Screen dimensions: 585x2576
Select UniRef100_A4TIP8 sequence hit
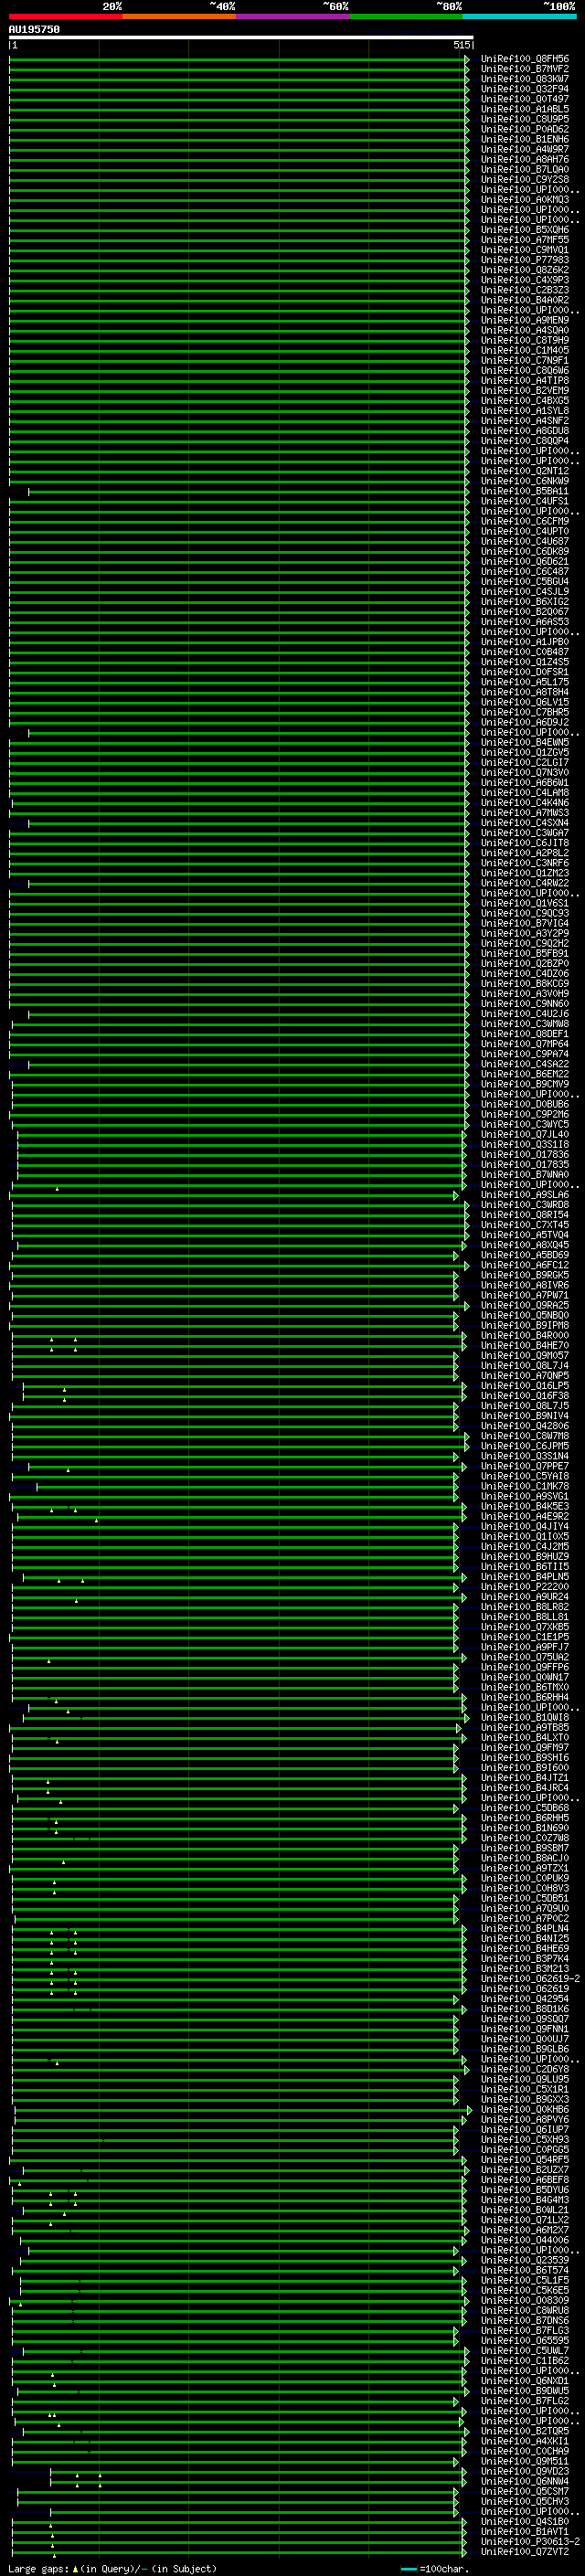pos(525,380)
